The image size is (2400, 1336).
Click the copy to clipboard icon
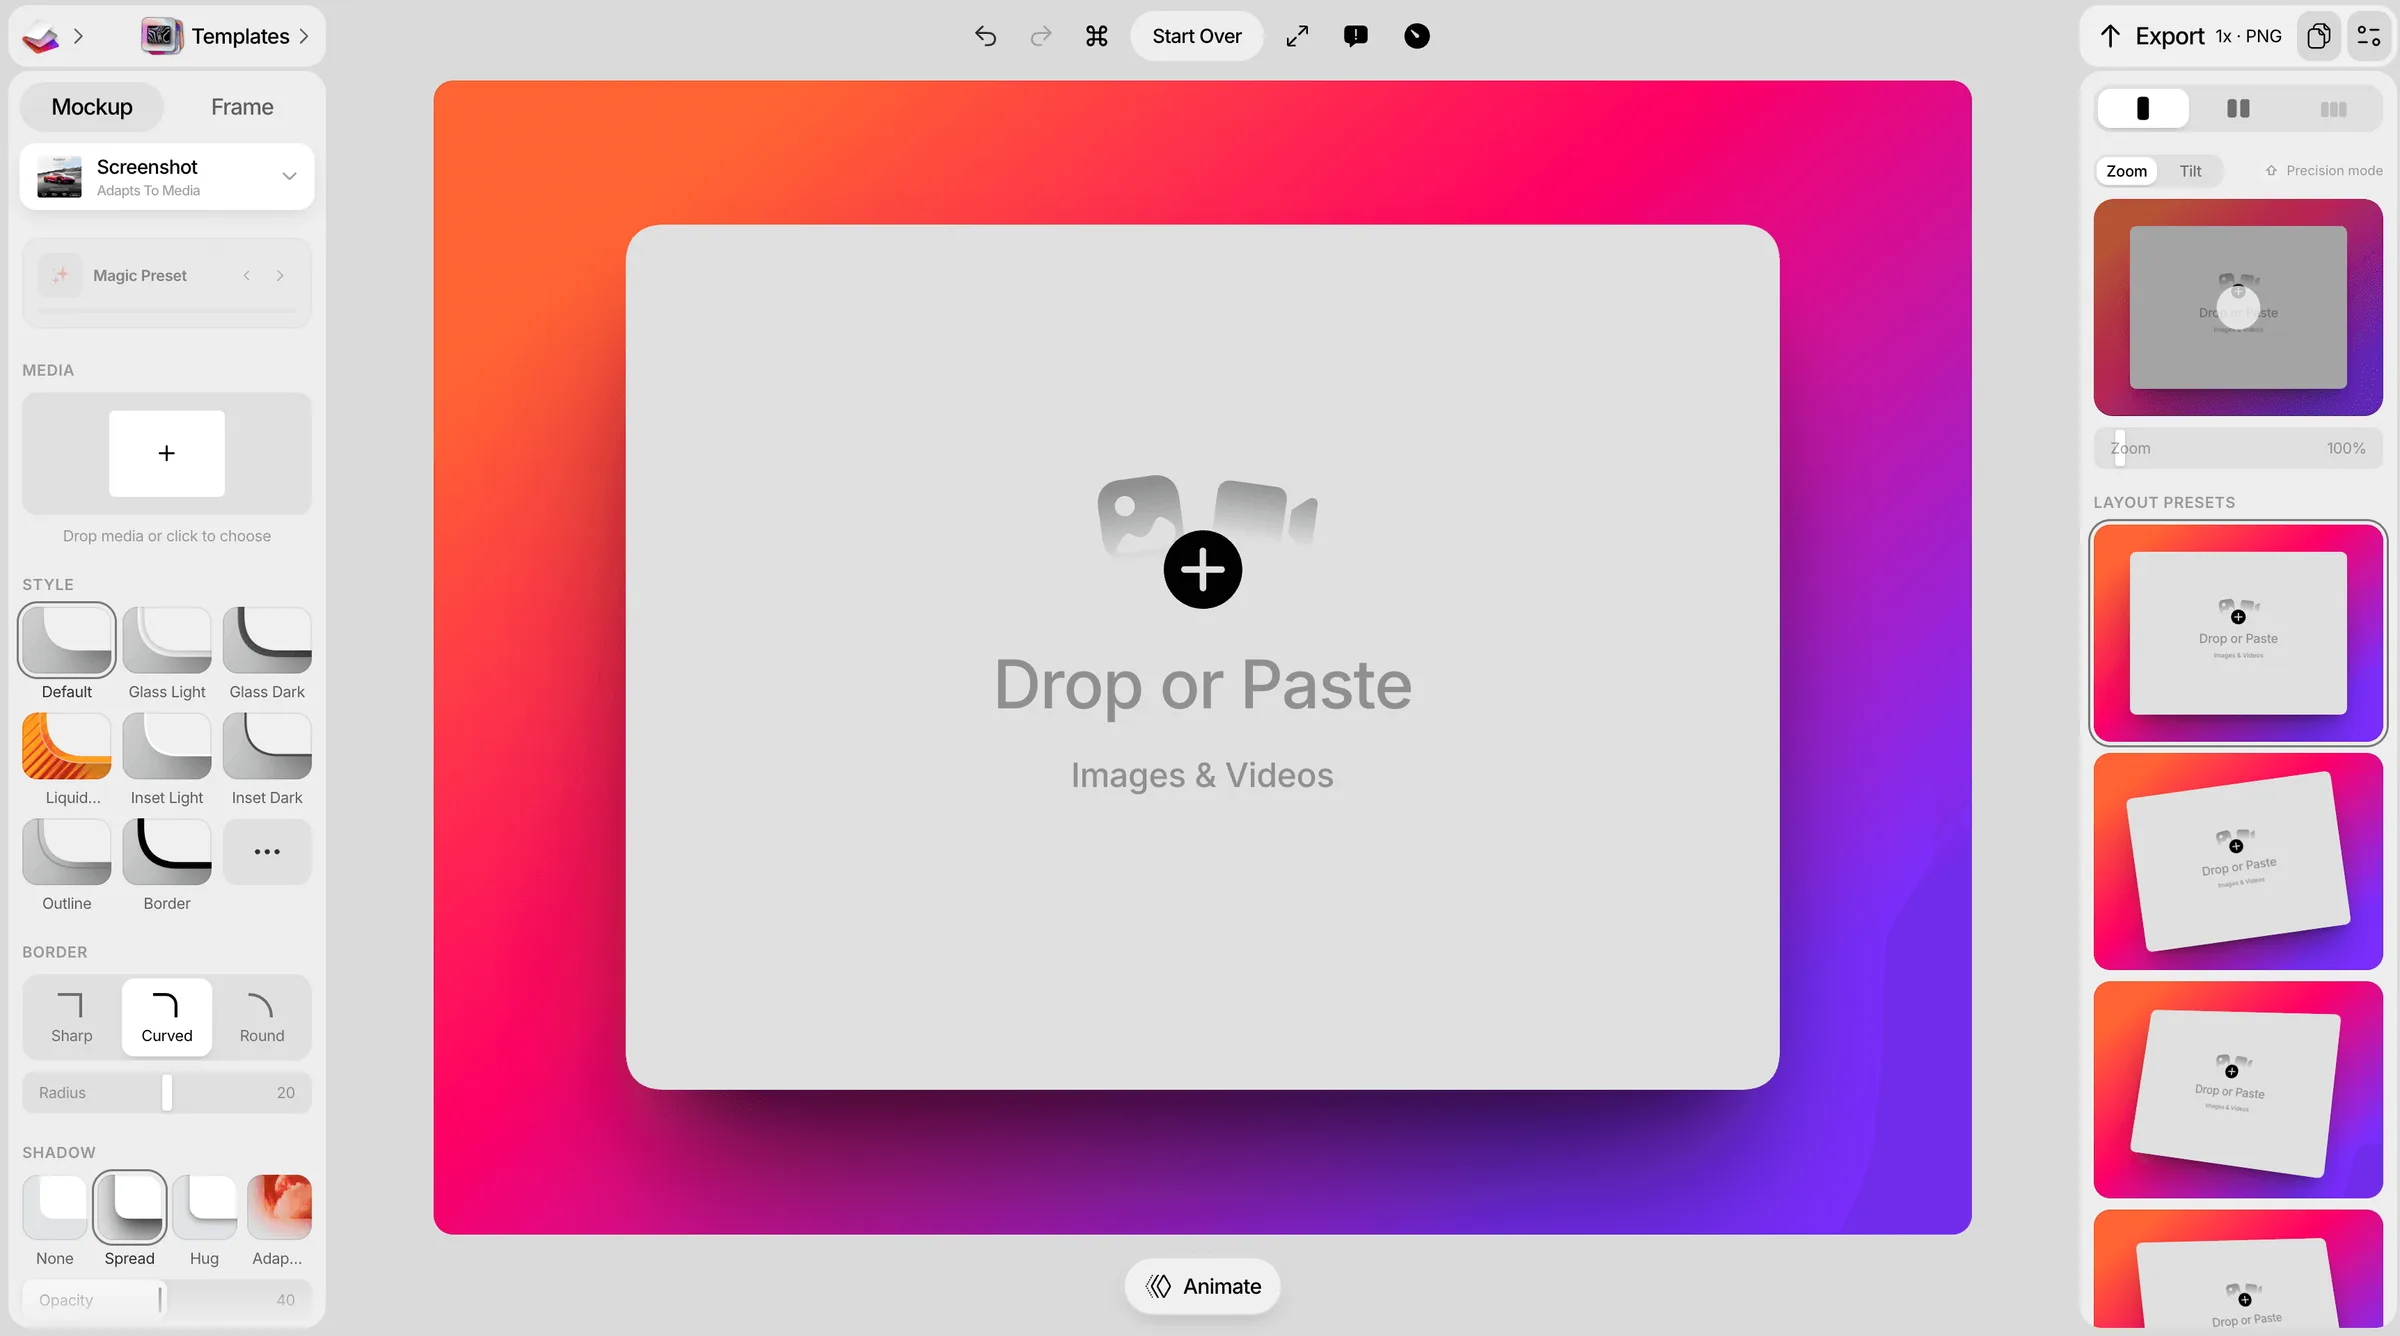pyautogui.click(x=2319, y=36)
